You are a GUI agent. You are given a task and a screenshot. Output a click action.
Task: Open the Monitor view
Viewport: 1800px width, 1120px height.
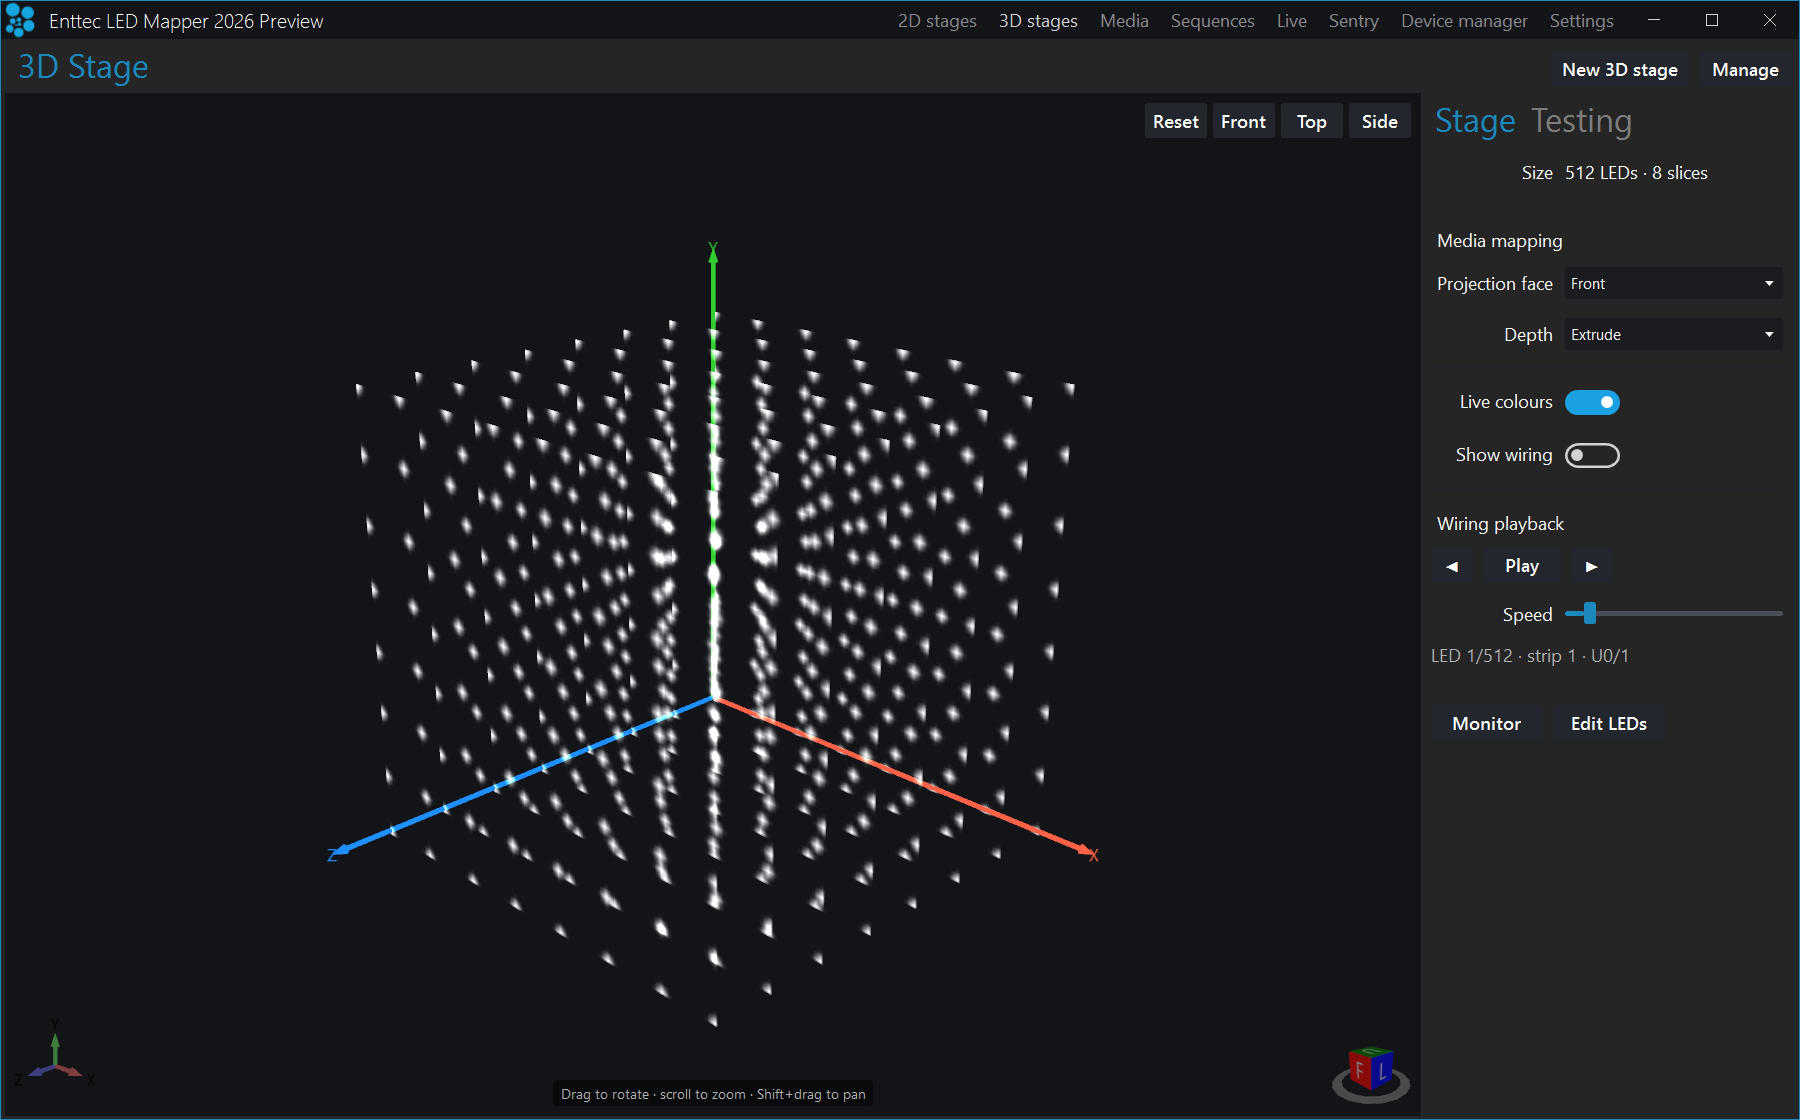1486,724
